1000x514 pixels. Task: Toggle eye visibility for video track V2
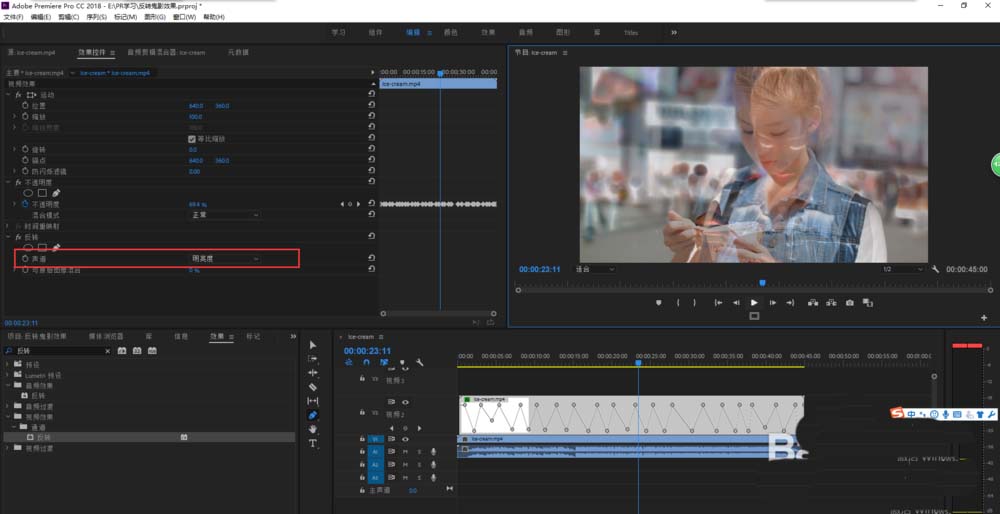pyautogui.click(x=405, y=401)
